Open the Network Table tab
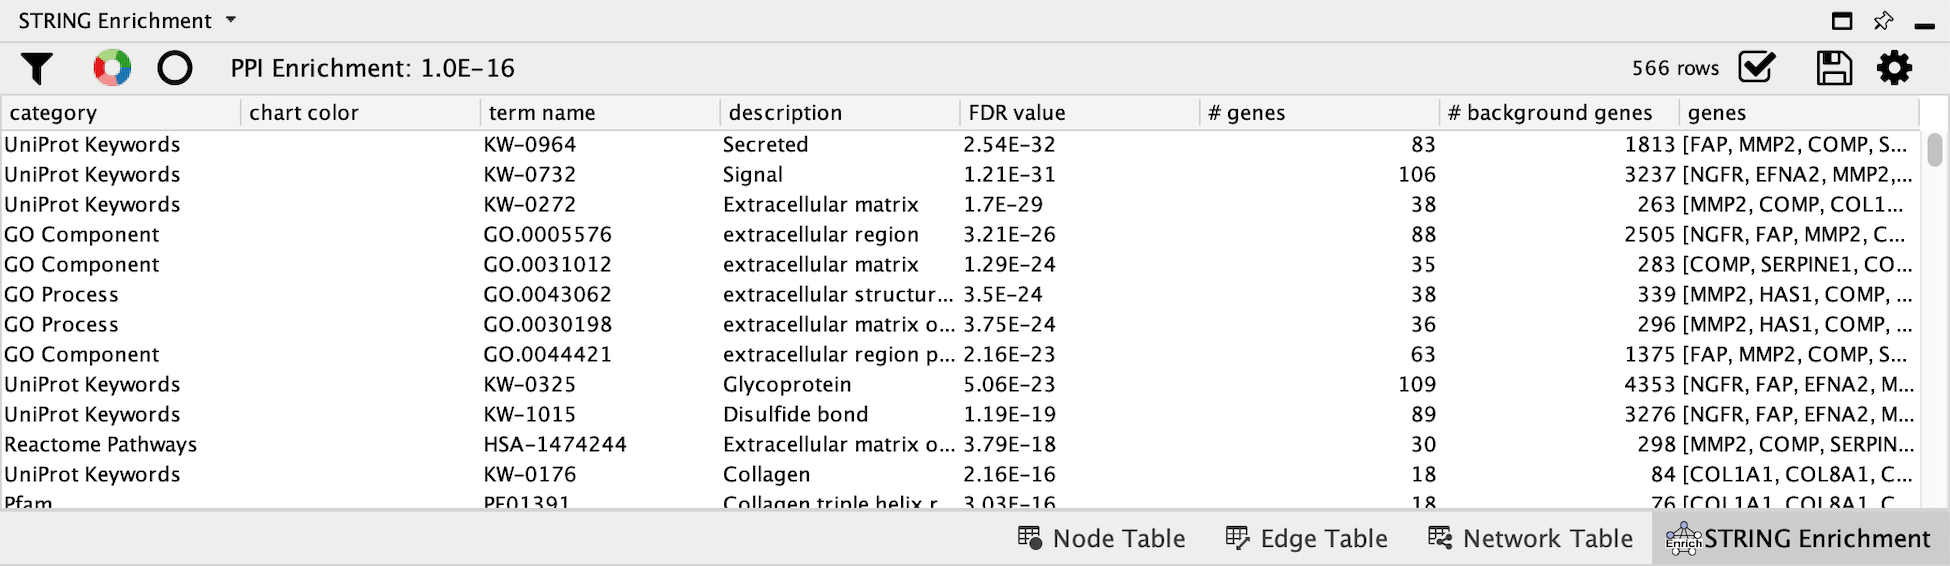1950x566 pixels. 1530,539
